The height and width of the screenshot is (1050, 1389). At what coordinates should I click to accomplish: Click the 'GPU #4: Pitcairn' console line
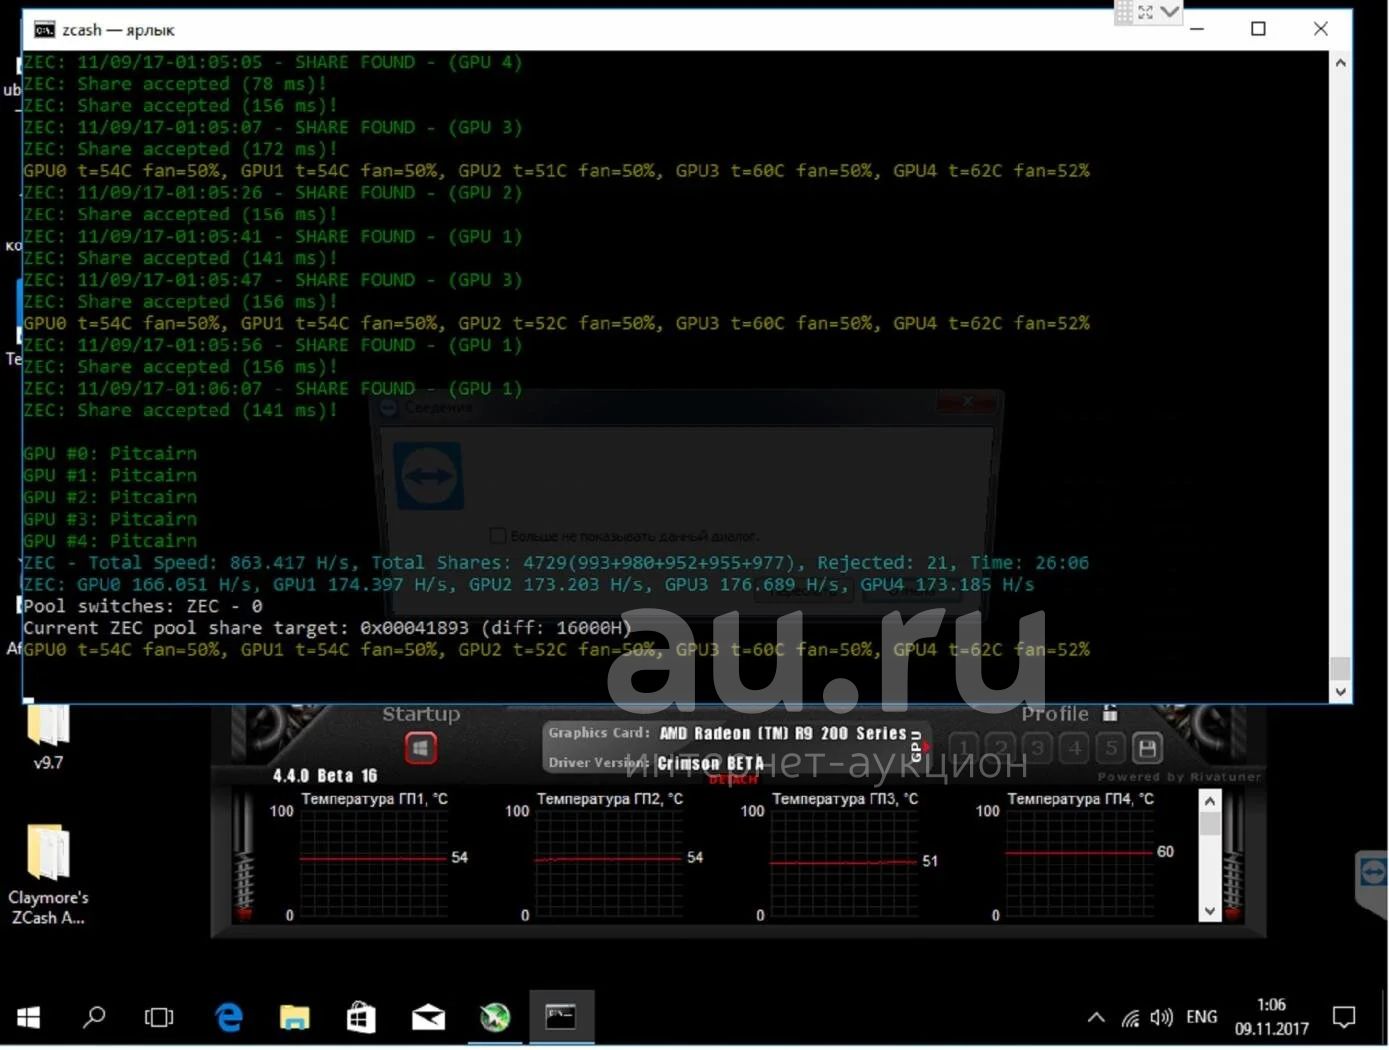110,541
